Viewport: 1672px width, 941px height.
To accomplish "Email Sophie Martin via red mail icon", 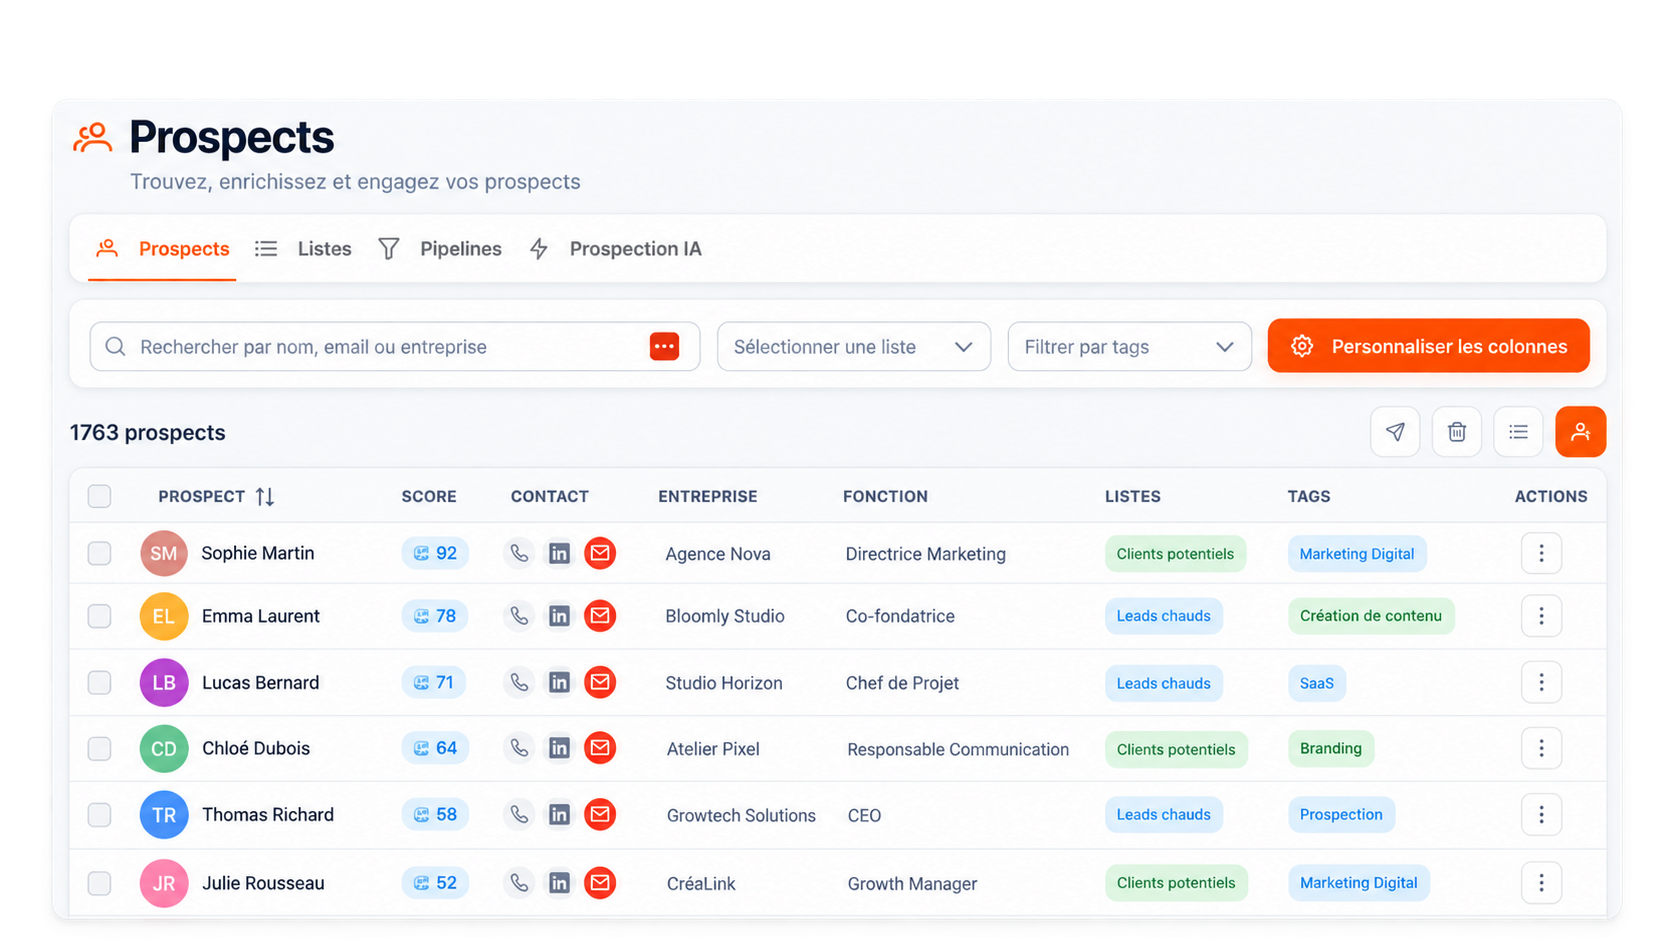I will (x=600, y=553).
